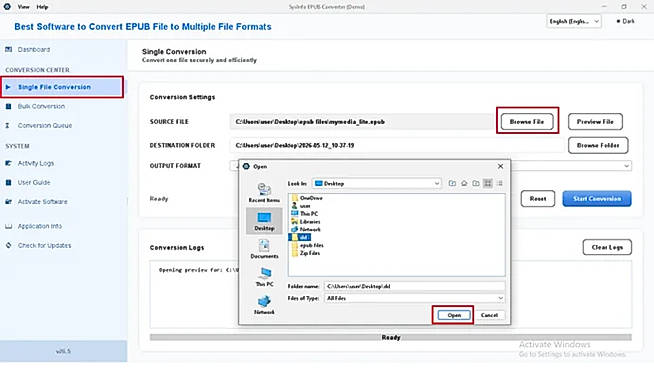Select This PC in the places bar

click(264, 277)
